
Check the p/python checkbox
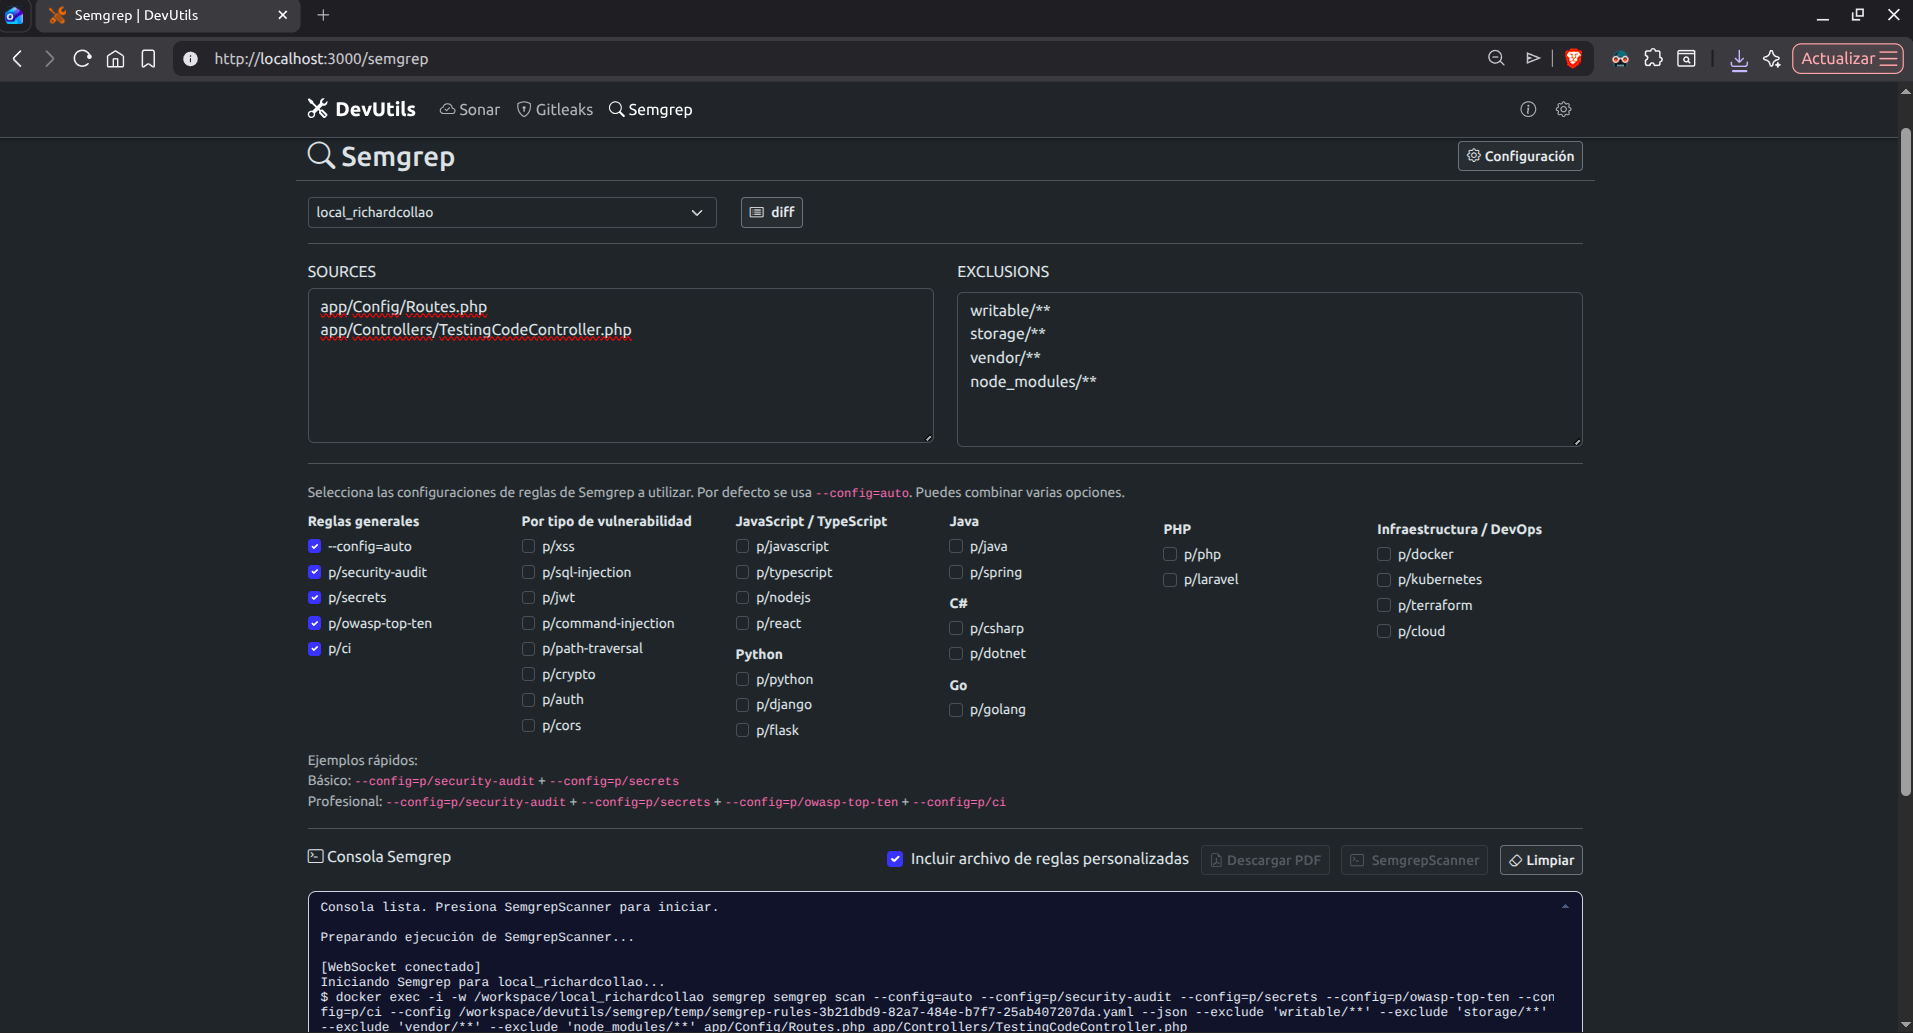click(x=742, y=679)
